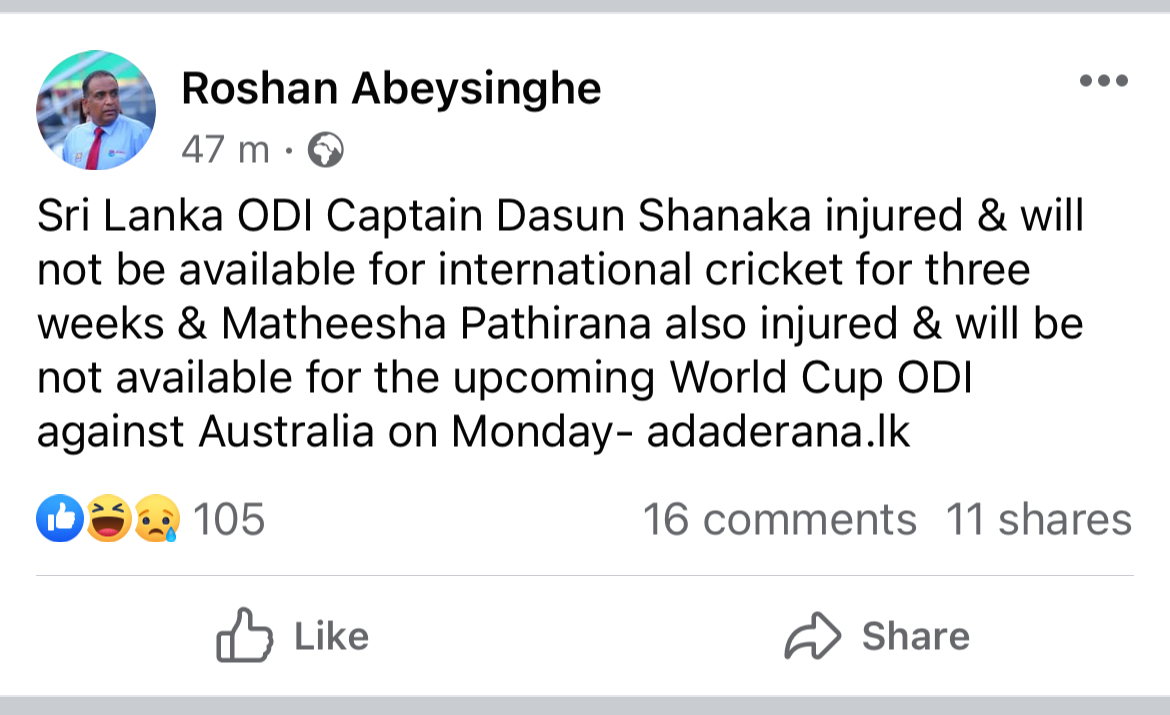
Task: Click the blue thumbs-up reaction icon
Action: [x=60, y=518]
